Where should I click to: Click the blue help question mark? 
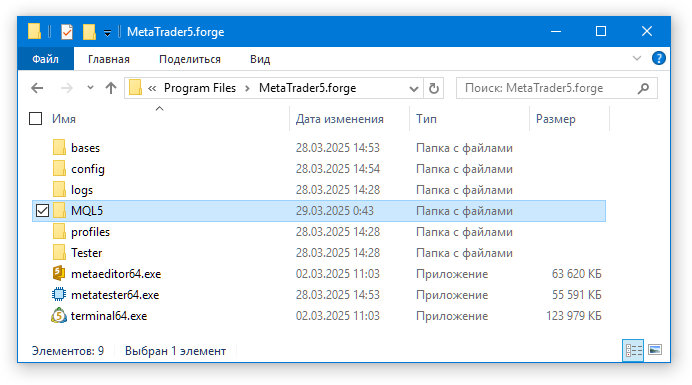[658, 58]
